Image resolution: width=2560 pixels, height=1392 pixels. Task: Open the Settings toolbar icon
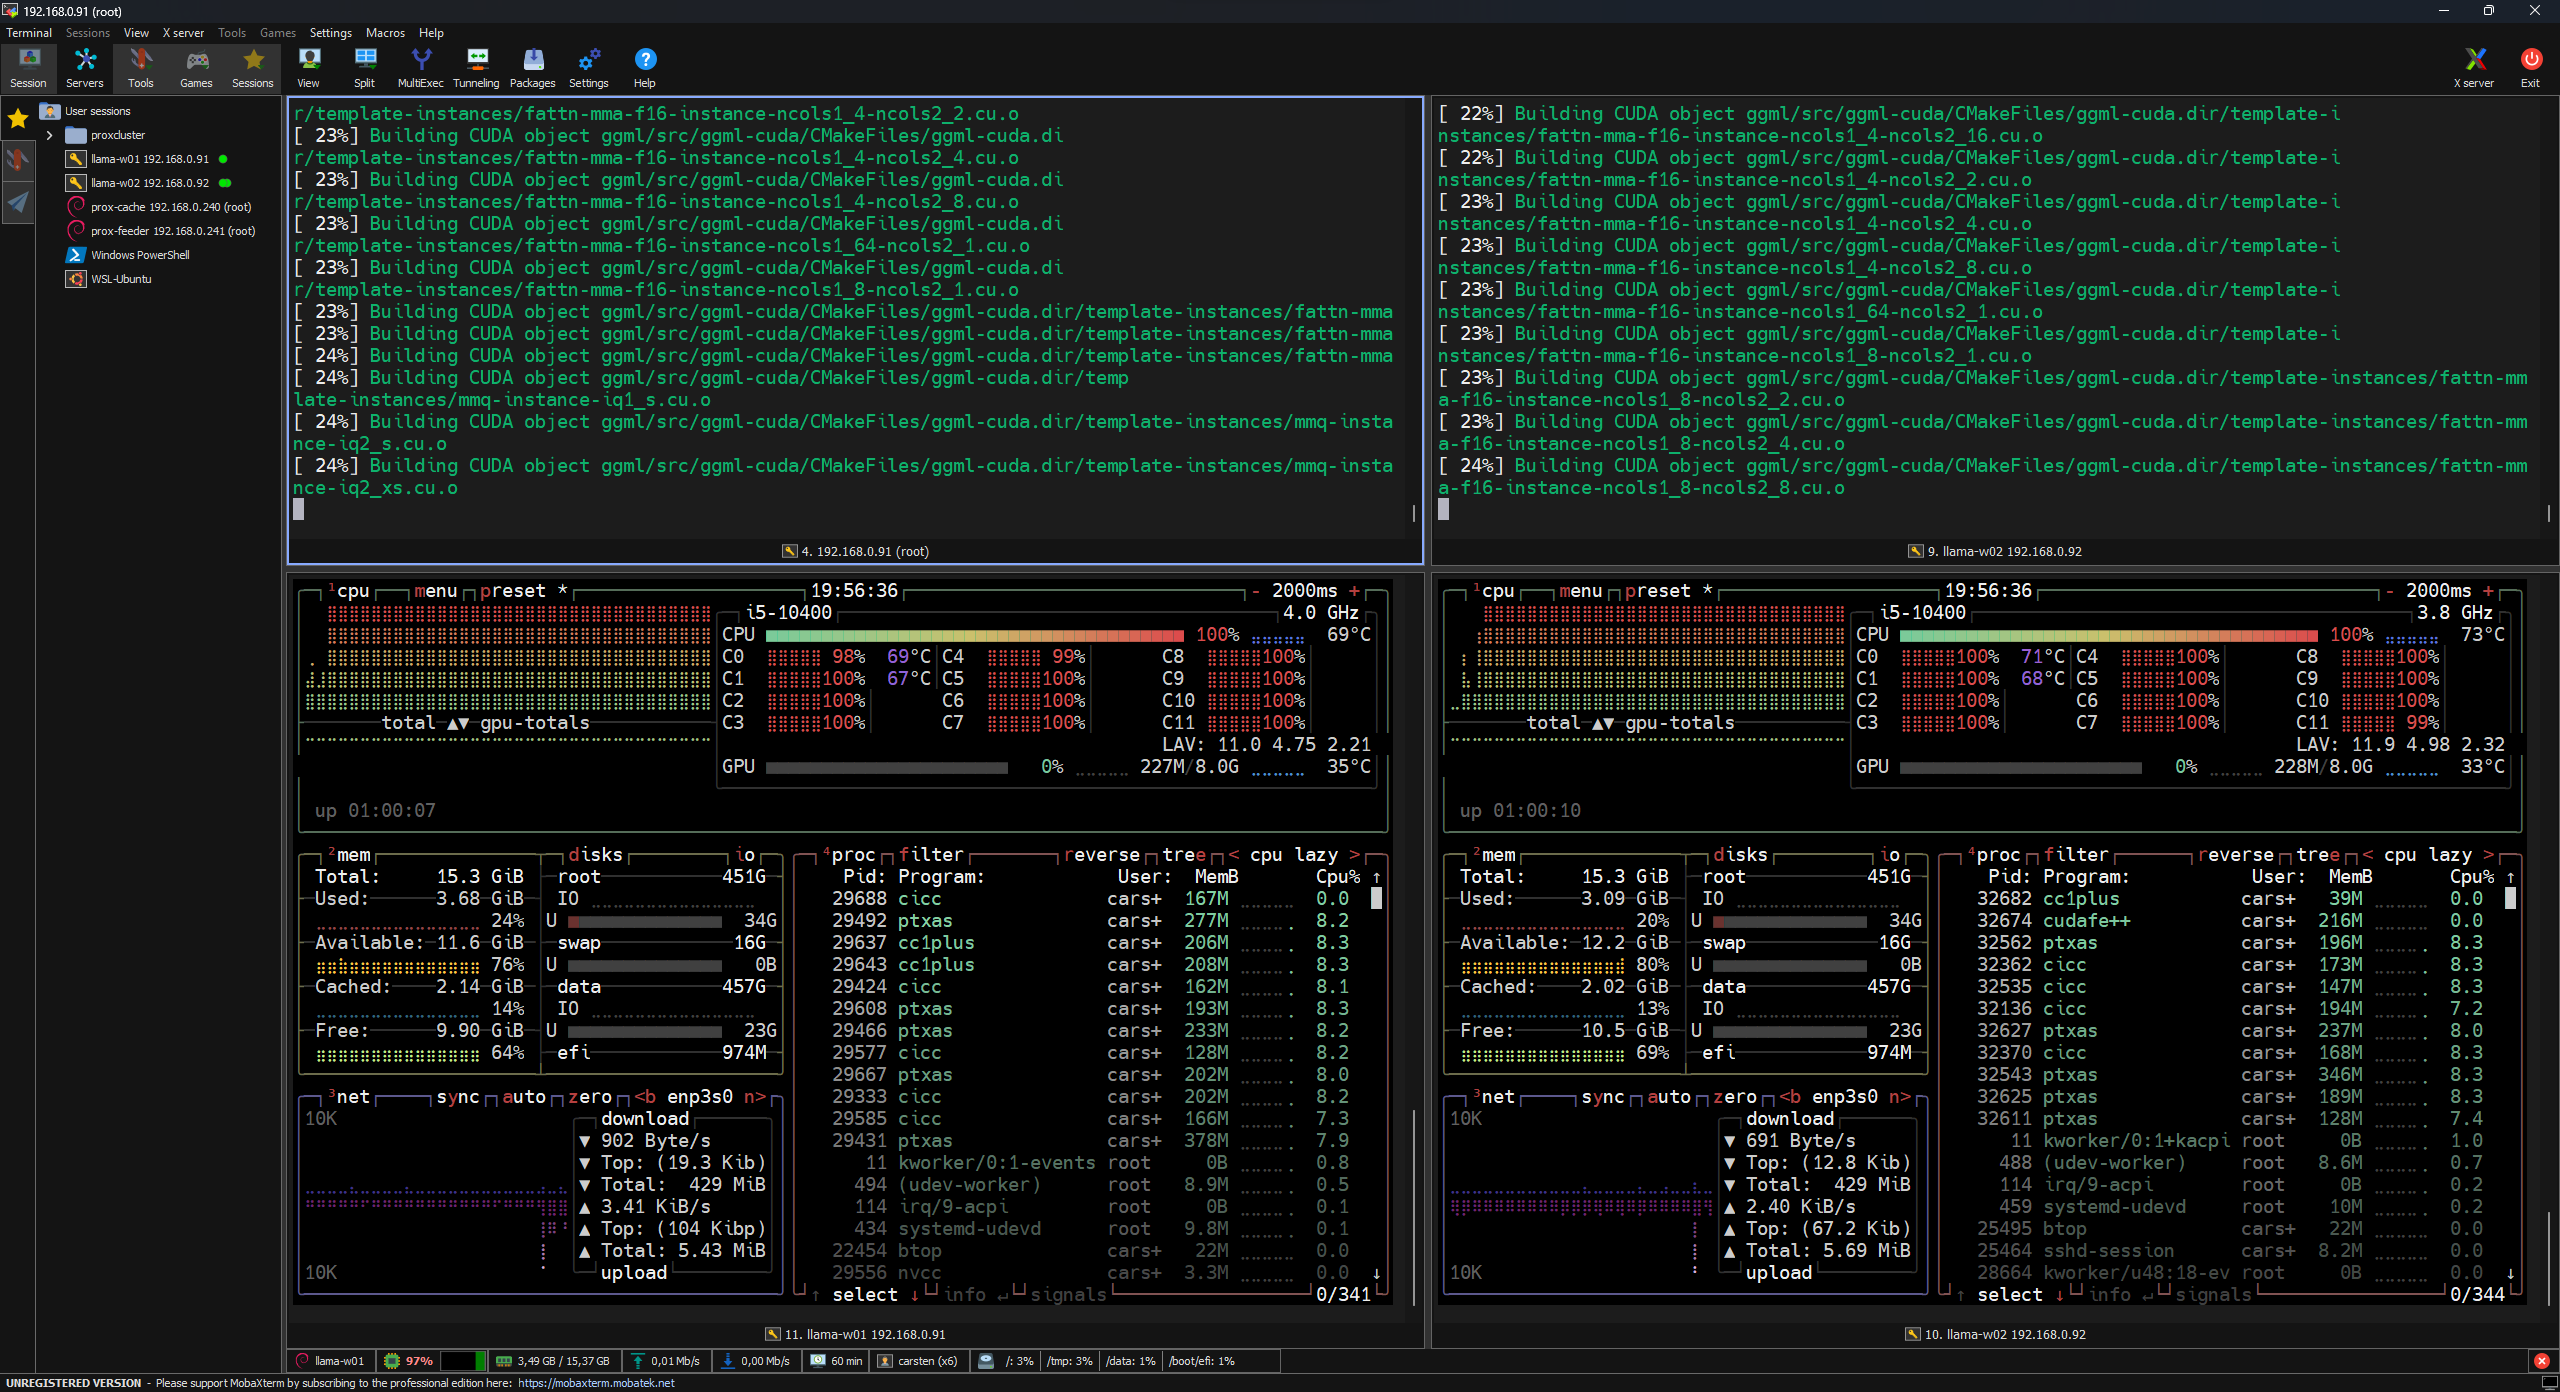(589, 68)
